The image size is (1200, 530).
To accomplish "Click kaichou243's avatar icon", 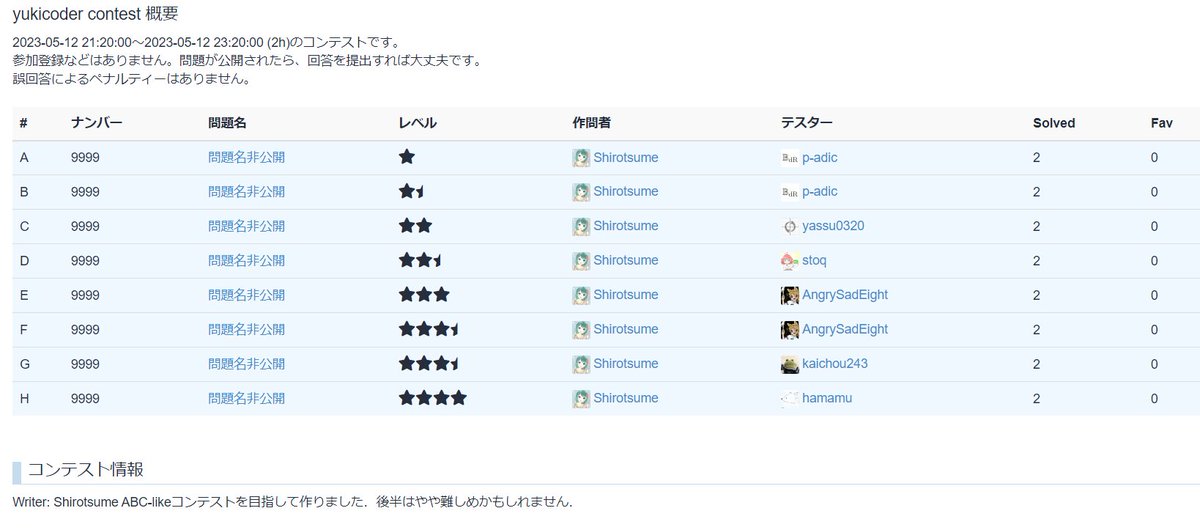I will click(x=789, y=364).
